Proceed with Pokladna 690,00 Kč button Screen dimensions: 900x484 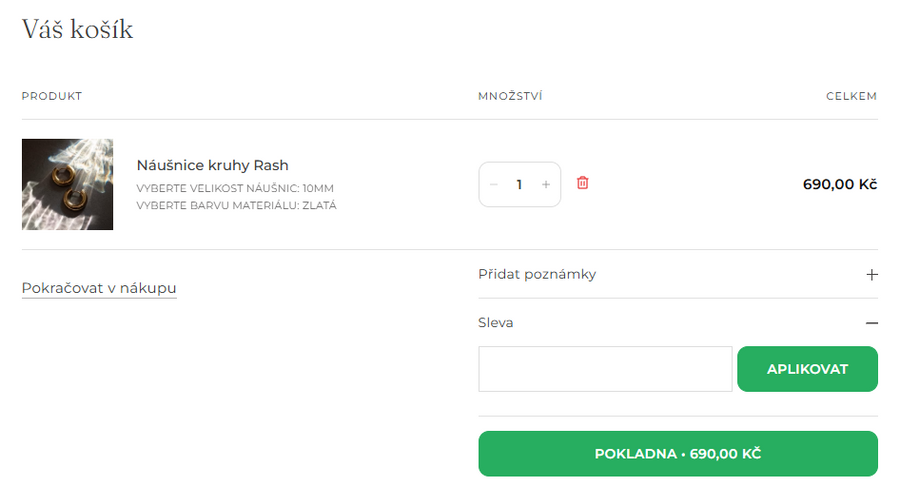pyautogui.click(x=678, y=454)
